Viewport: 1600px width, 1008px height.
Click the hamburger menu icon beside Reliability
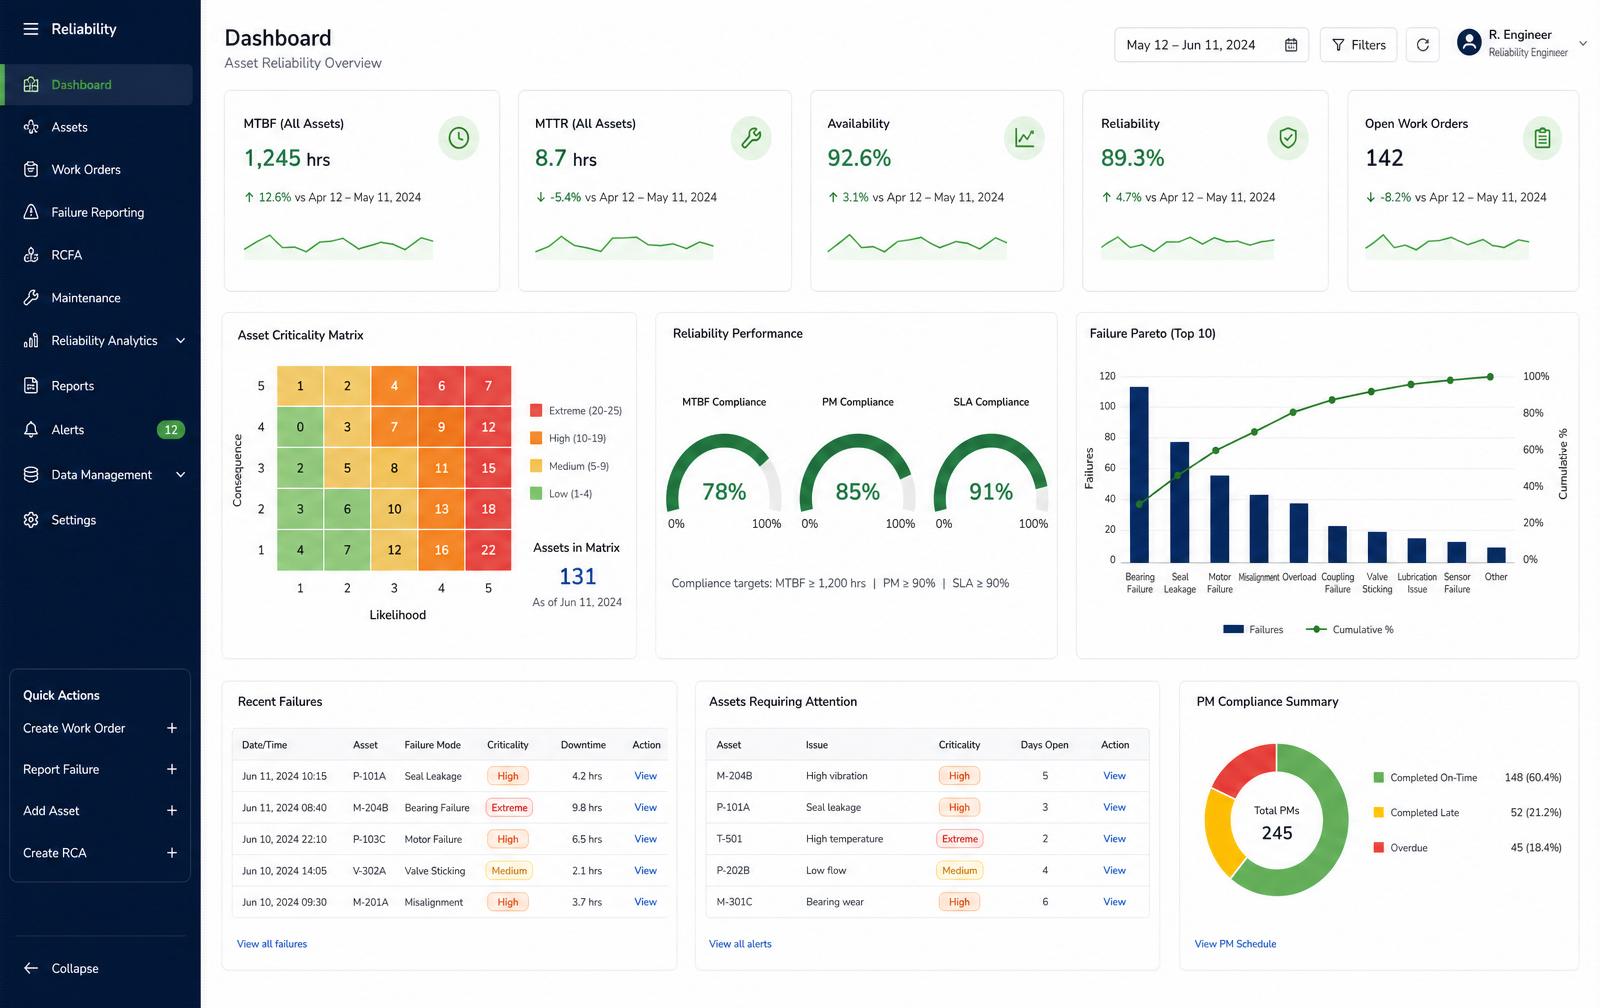pos(31,29)
